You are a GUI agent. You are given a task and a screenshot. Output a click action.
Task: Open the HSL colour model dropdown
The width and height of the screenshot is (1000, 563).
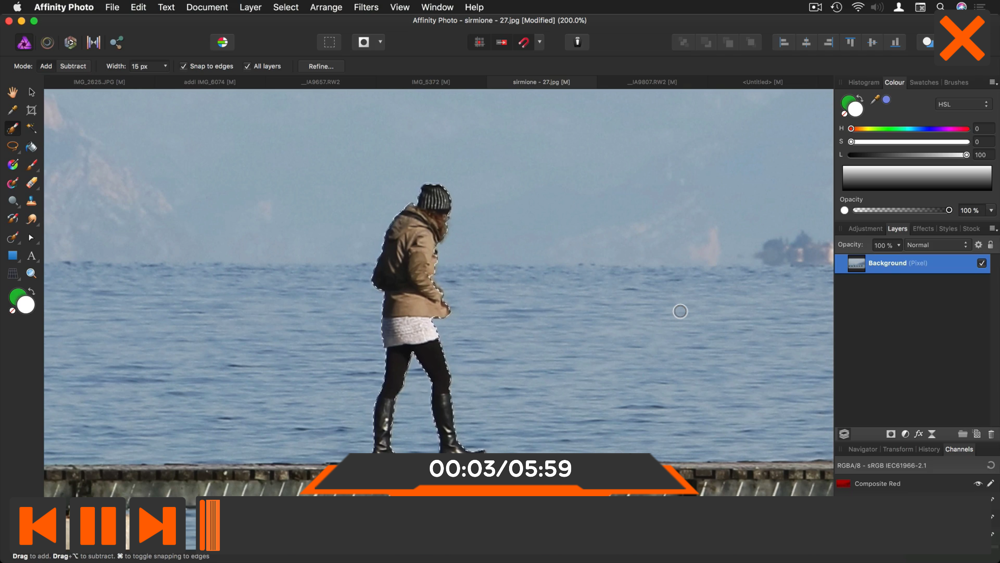(963, 104)
